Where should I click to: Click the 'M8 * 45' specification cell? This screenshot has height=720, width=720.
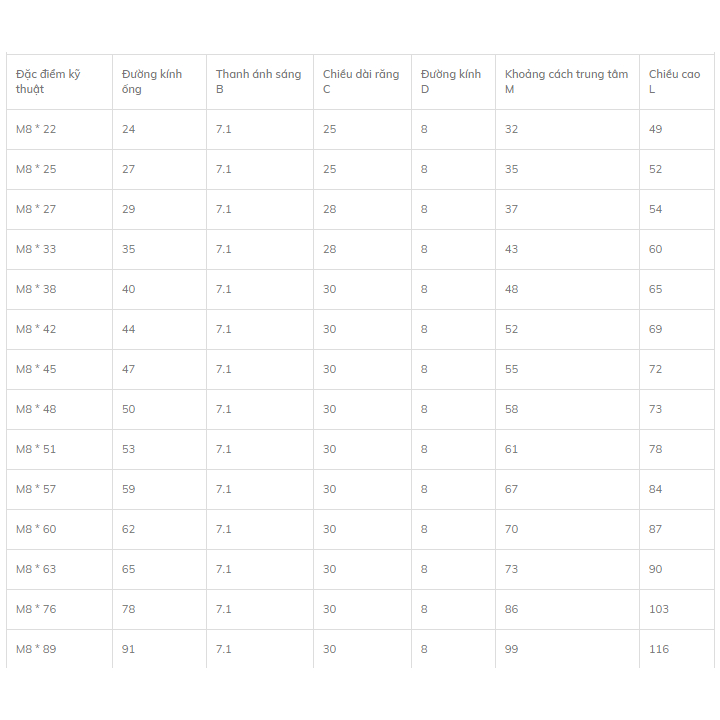tap(36, 369)
